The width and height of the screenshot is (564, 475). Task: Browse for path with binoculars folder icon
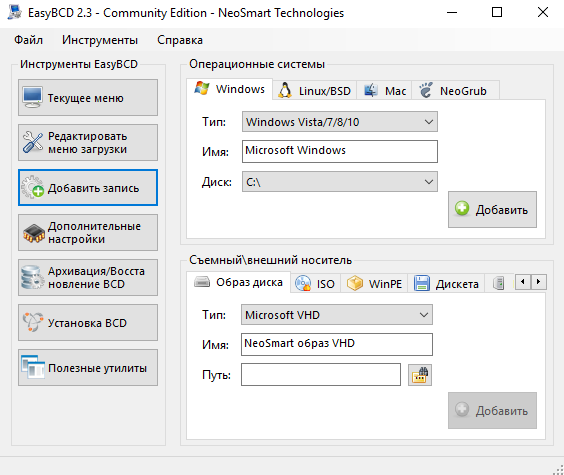coord(420,375)
